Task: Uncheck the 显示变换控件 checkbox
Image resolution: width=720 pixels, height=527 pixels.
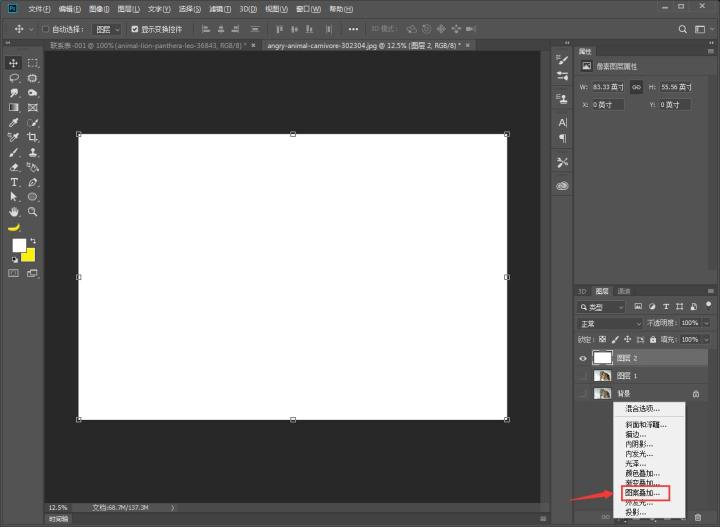Action: click(x=135, y=29)
